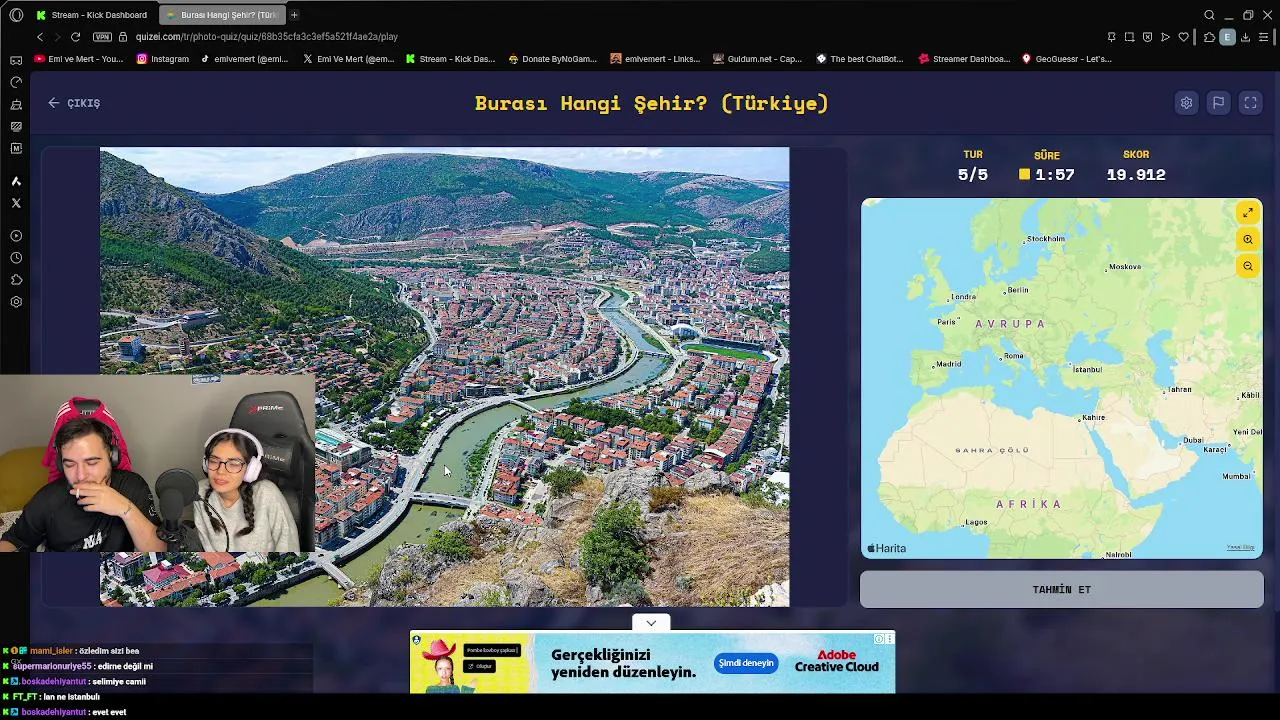
Task: Click the quizei.com address bar URL
Action: pyautogui.click(x=267, y=37)
